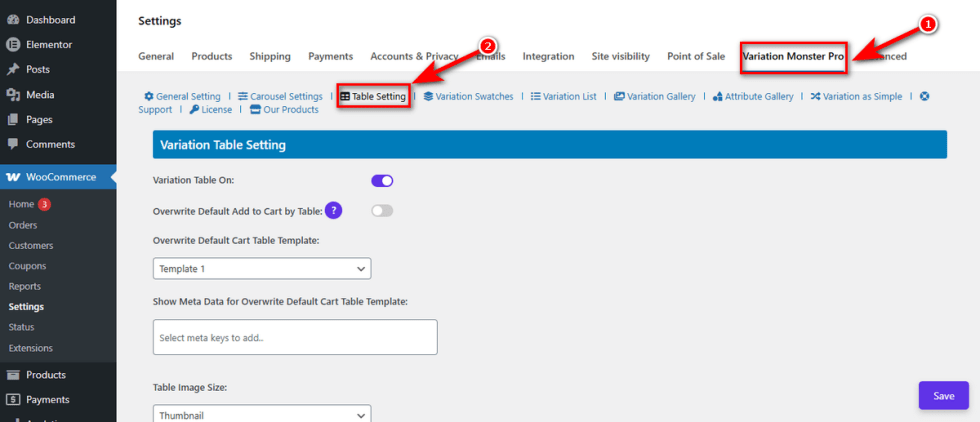Open the Thumbnail image size dropdown
The image size is (980, 422).
[x=262, y=415]
